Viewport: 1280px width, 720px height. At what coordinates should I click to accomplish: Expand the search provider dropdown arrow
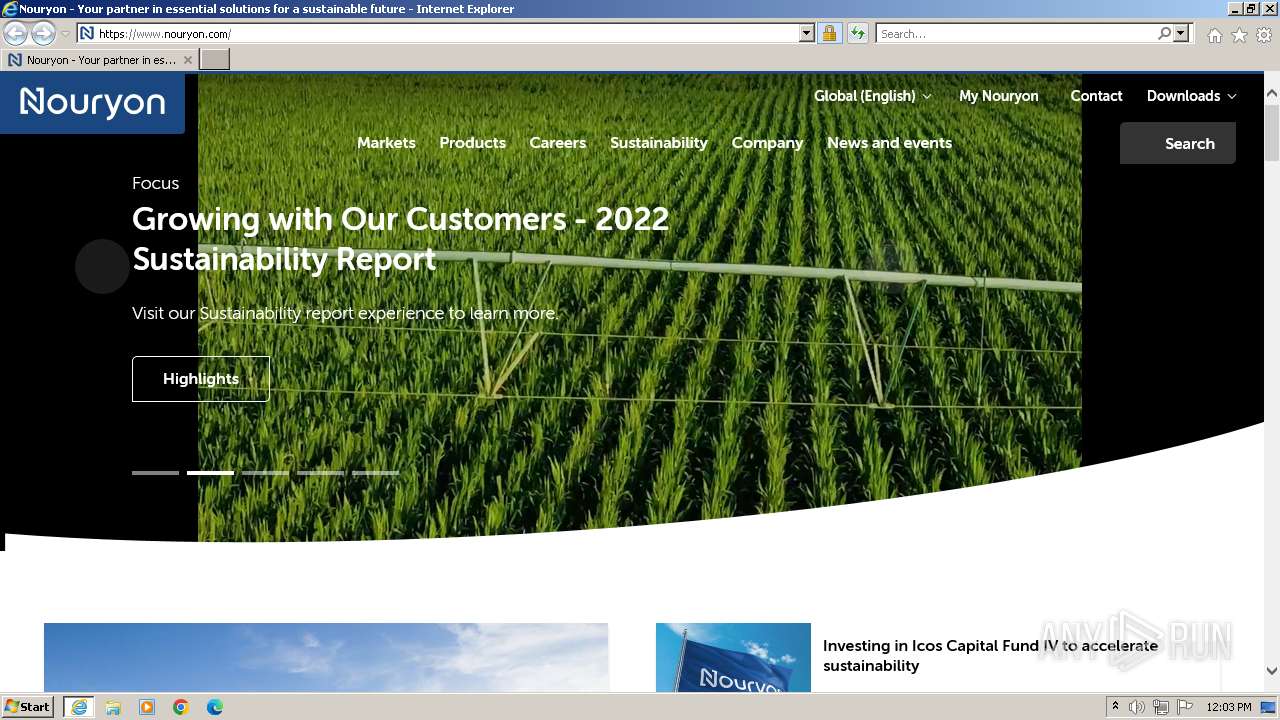tap(1181, 33)
